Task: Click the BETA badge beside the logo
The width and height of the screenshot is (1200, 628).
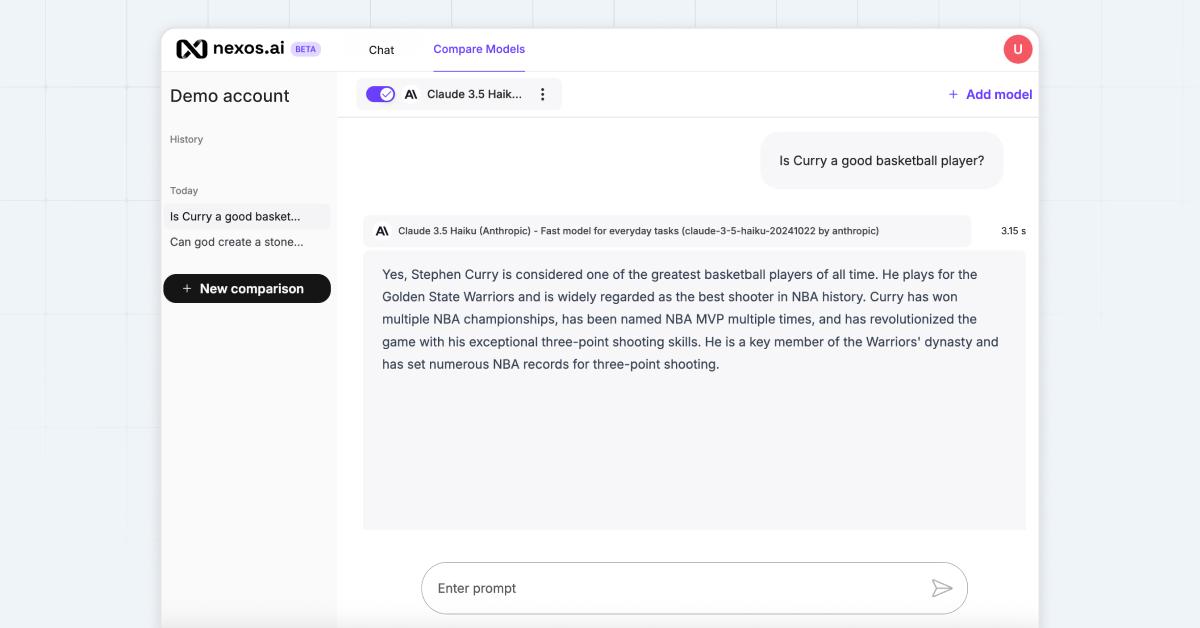Action: coord(306,49)
